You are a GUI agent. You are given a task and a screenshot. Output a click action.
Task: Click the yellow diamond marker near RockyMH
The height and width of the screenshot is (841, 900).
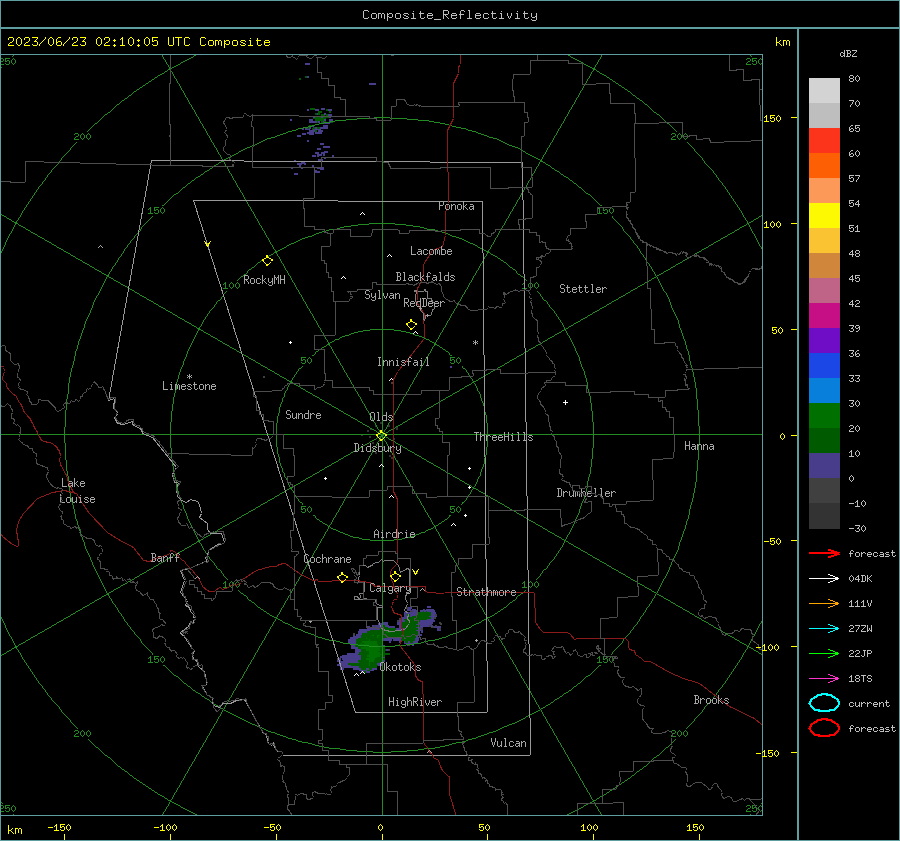pyautogui.click(x=267, y=261)
